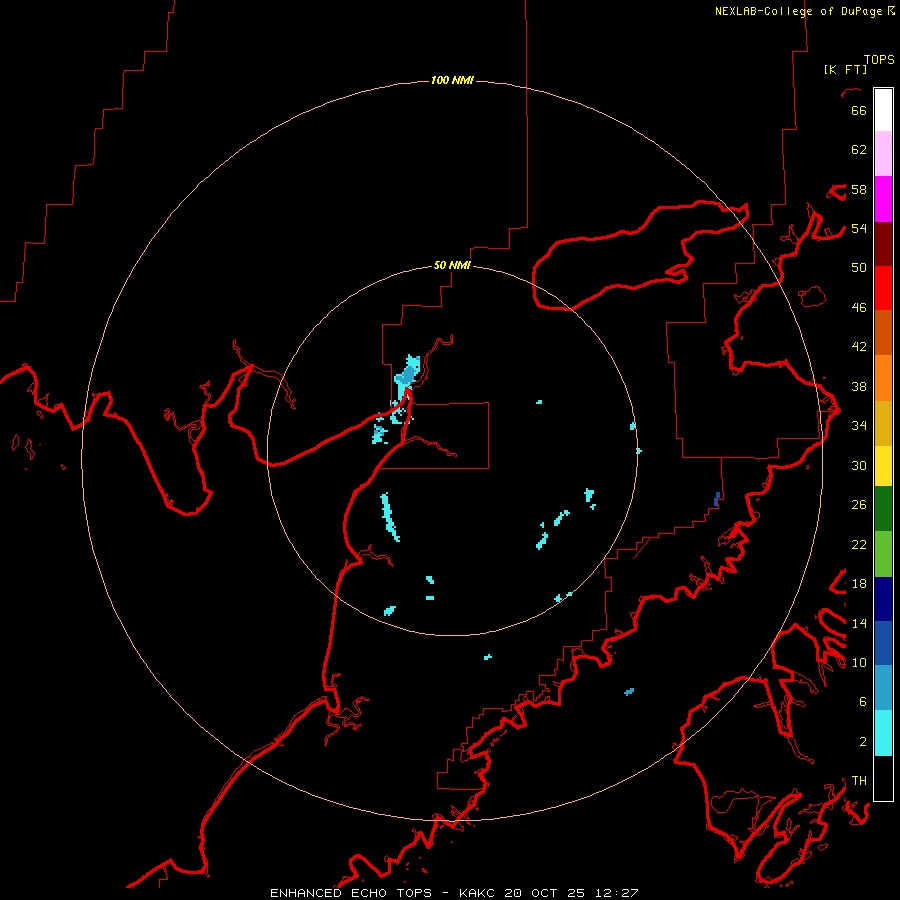Pick the yellow legend color swatch
The width and height of the screenshot is (900, 900).
tap(883, 465)
